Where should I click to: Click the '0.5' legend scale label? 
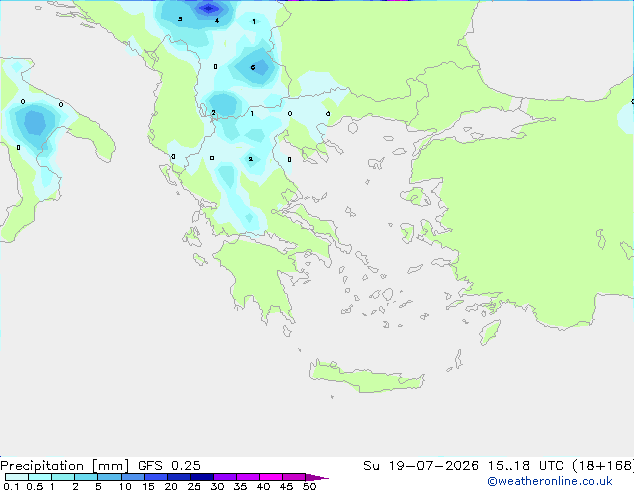pyautogui.click(x=35, y=486)
